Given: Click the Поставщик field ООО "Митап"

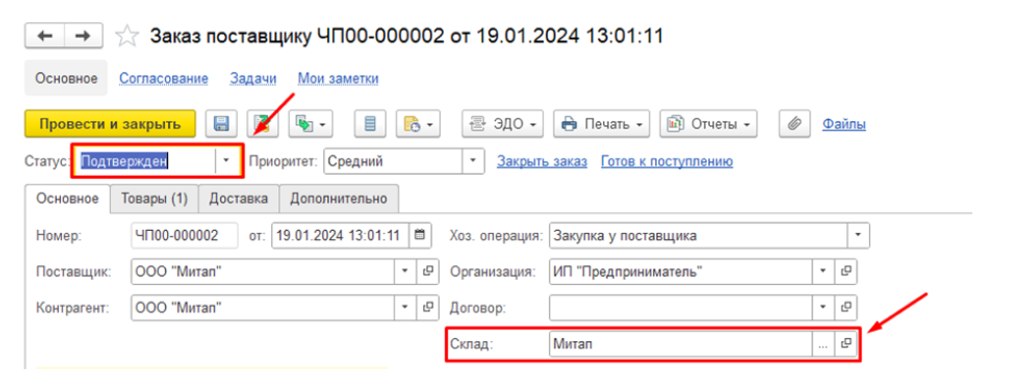Looking at the screenshot, I should click(263, 271).
